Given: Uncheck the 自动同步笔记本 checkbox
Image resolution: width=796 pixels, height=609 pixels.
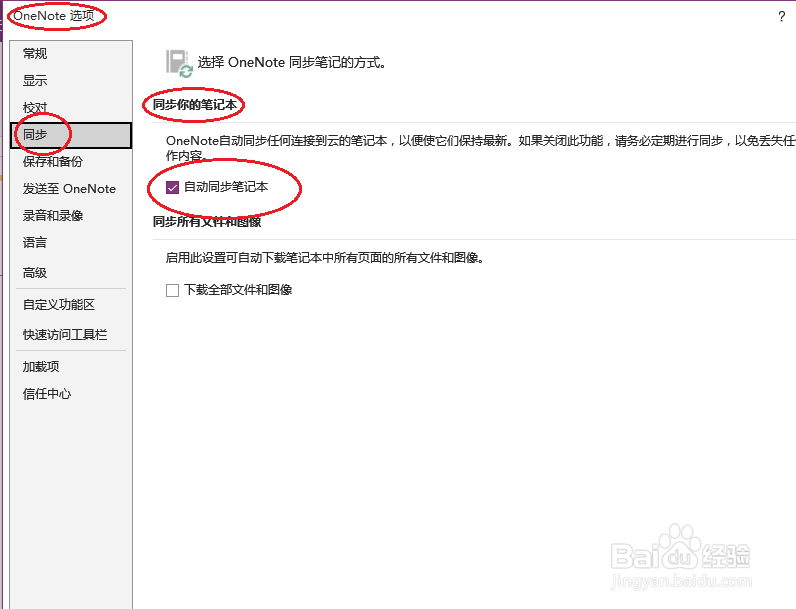Looking at the screenshot, I should [x=173, y=188].
